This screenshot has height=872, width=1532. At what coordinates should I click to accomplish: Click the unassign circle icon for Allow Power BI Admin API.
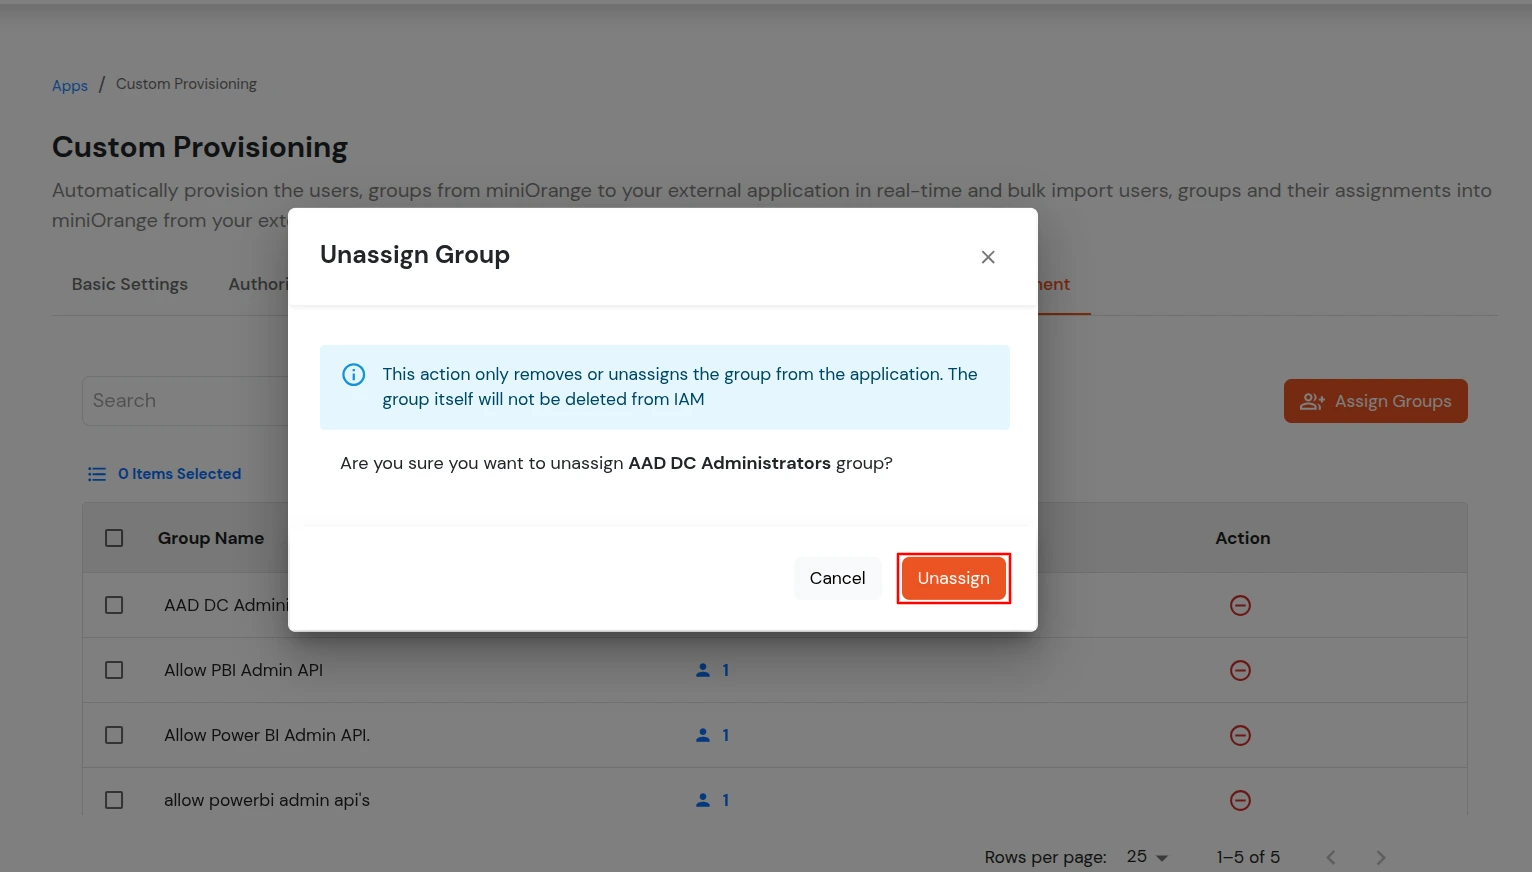[x=1240, y=734]
